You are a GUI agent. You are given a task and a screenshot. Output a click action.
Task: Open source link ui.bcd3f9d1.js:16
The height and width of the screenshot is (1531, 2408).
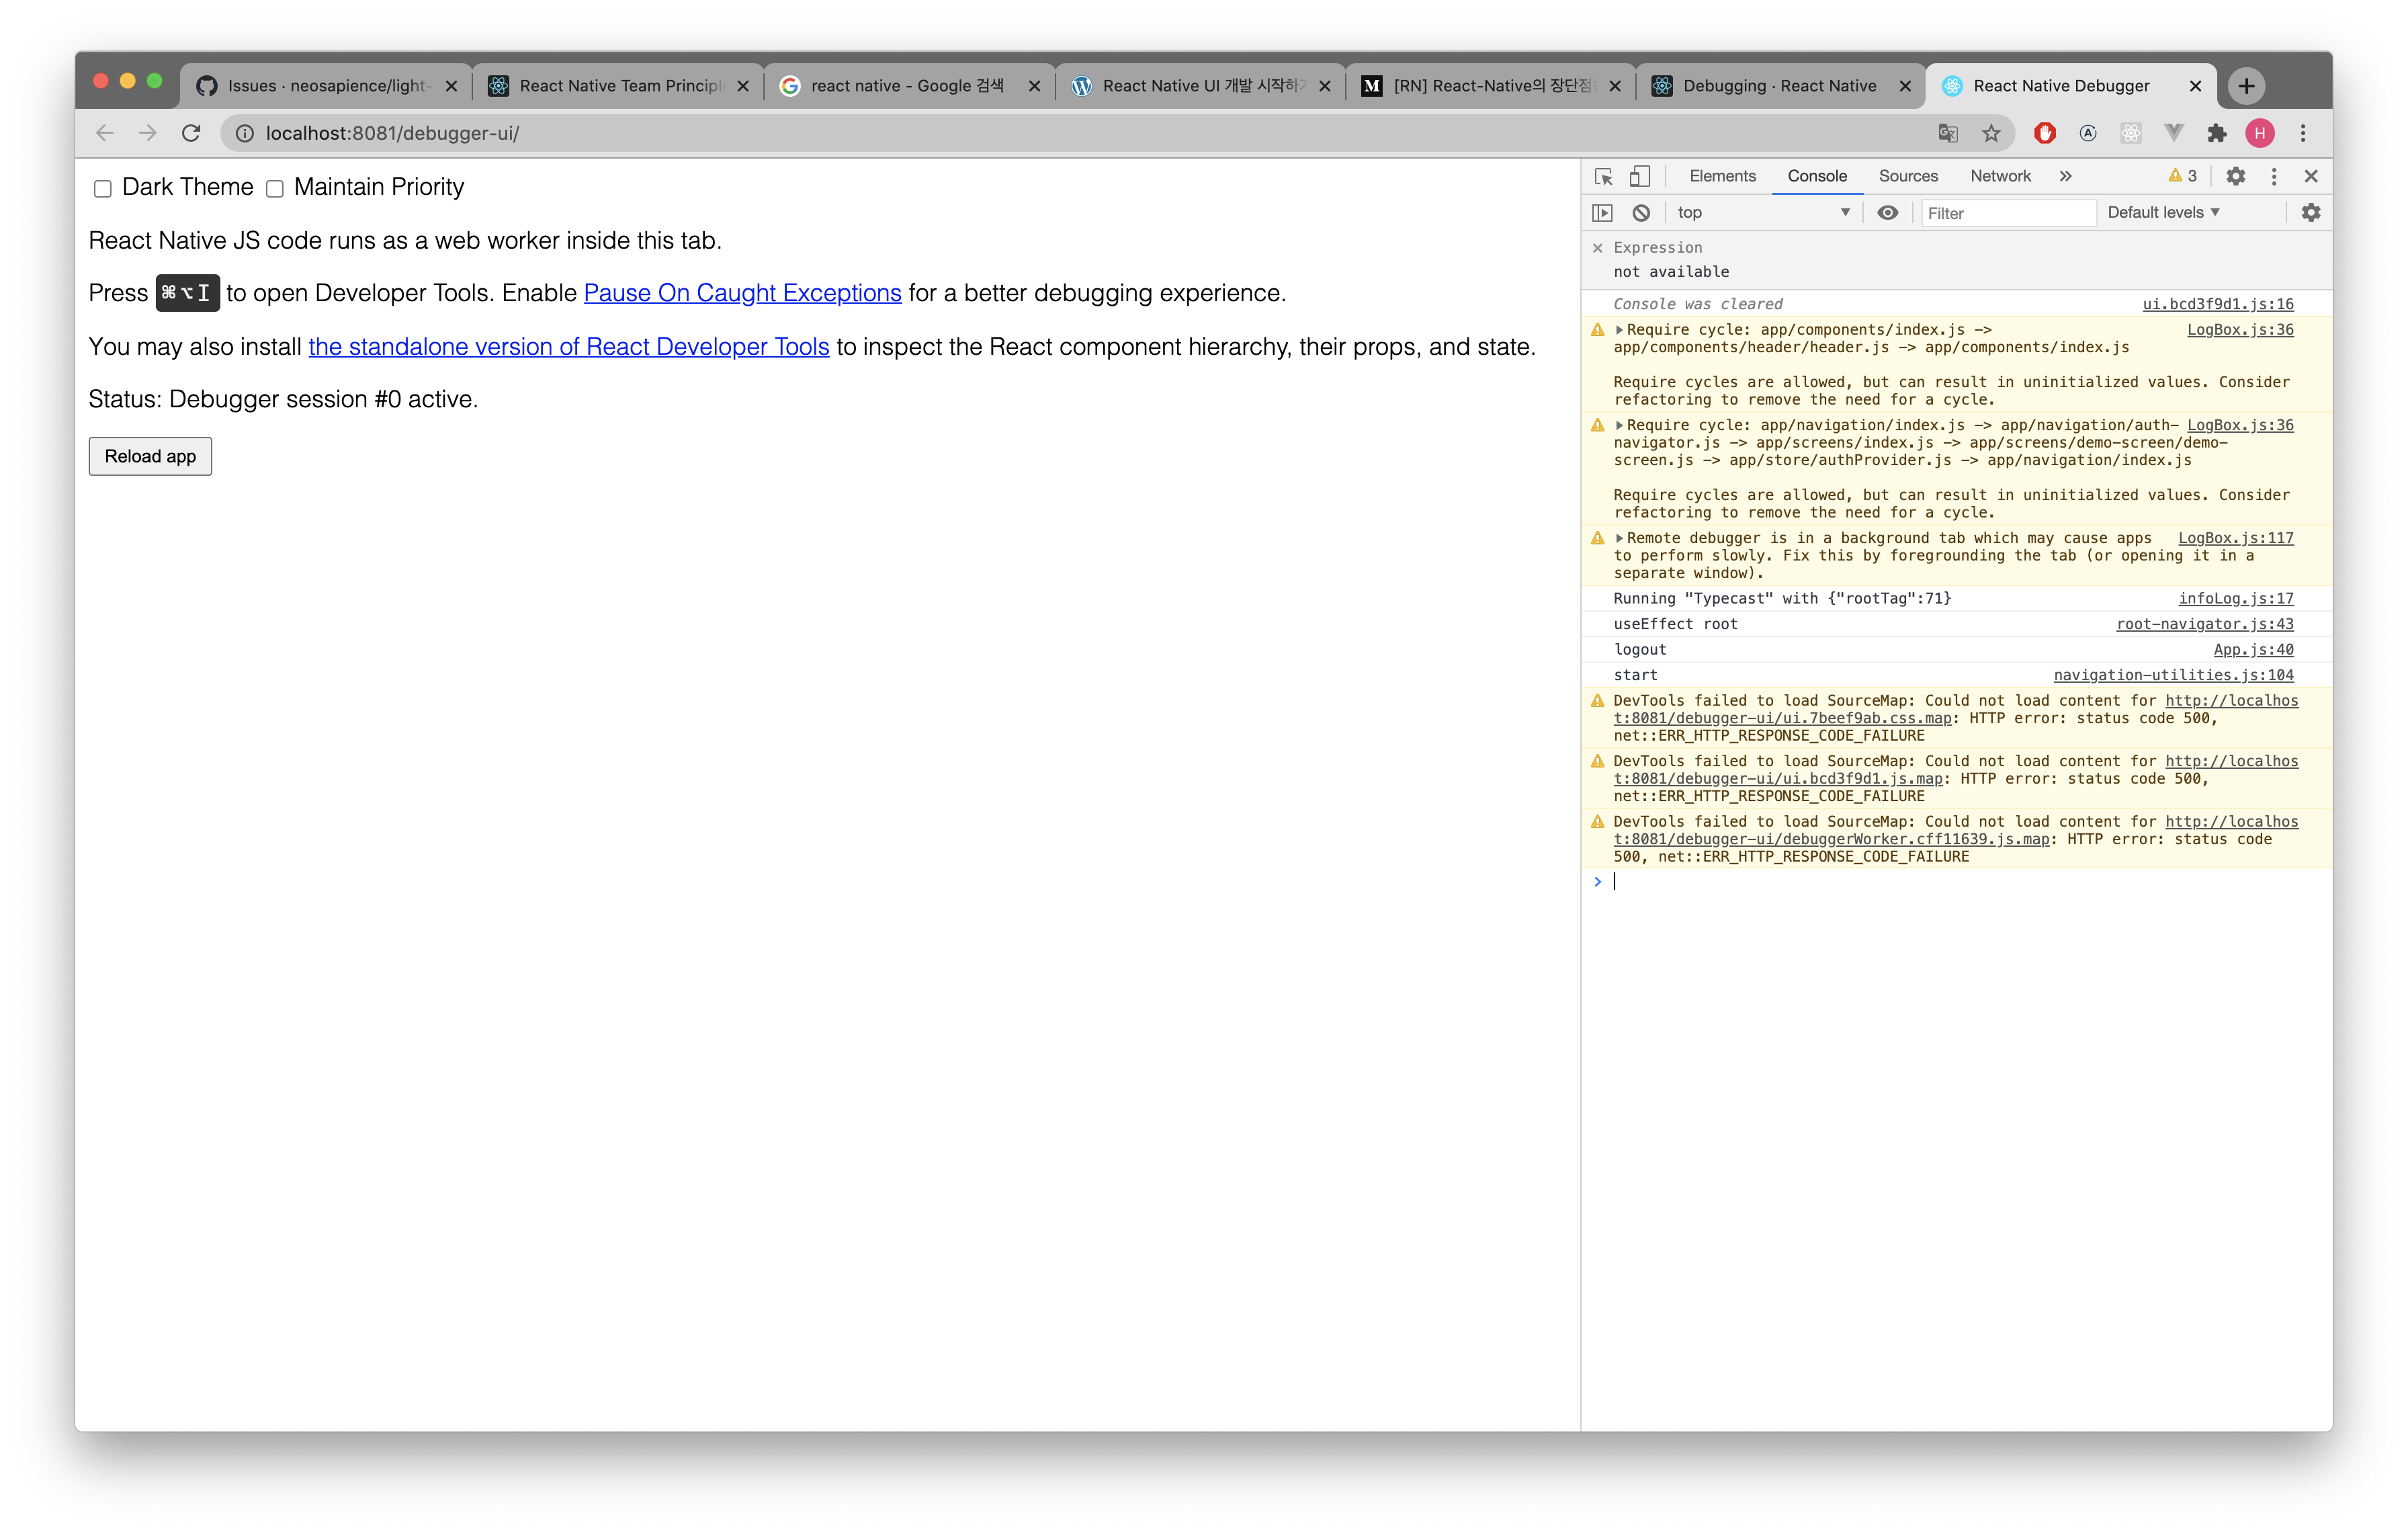pyautogui.click(x=2218, y=304)
